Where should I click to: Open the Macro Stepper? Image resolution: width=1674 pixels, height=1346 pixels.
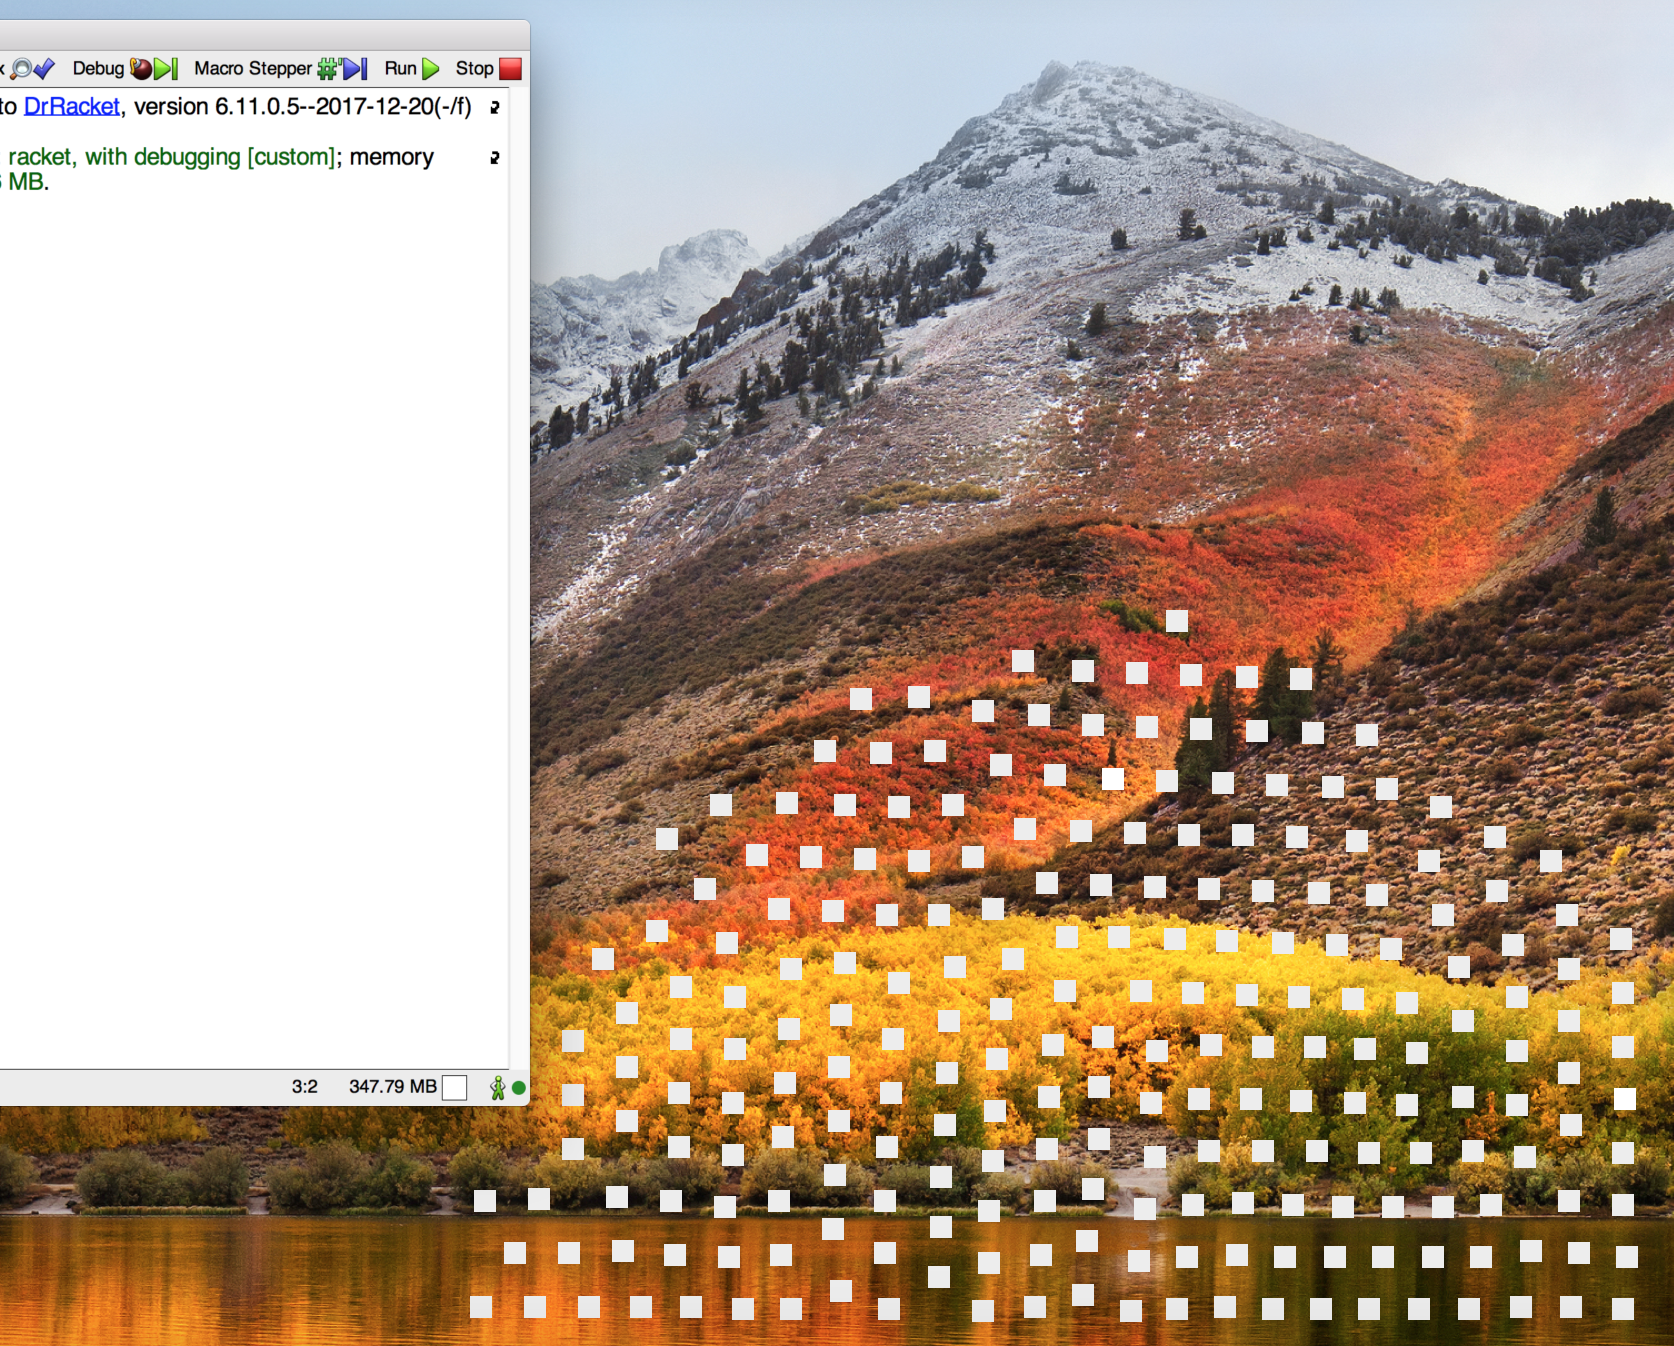pos(281,69)
